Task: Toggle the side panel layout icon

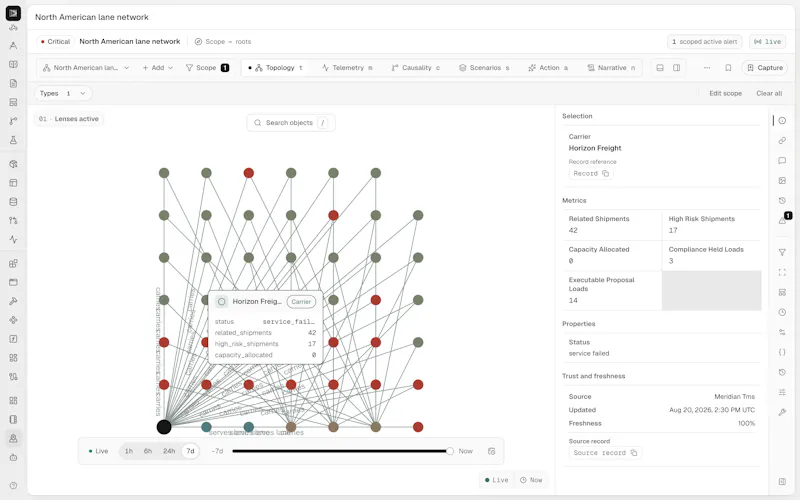Action: point(677,68)
